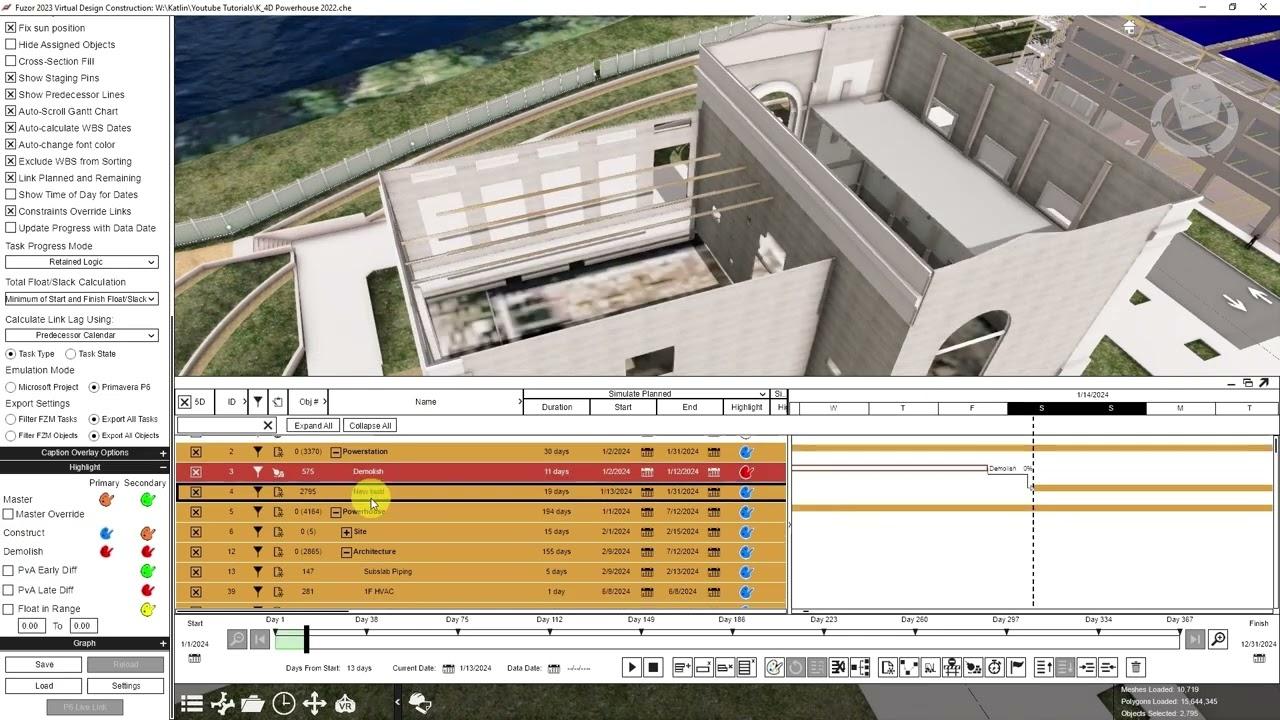Expand the Caption Overlay Options section
1280x720 pixels.
[x=163, y=452]
